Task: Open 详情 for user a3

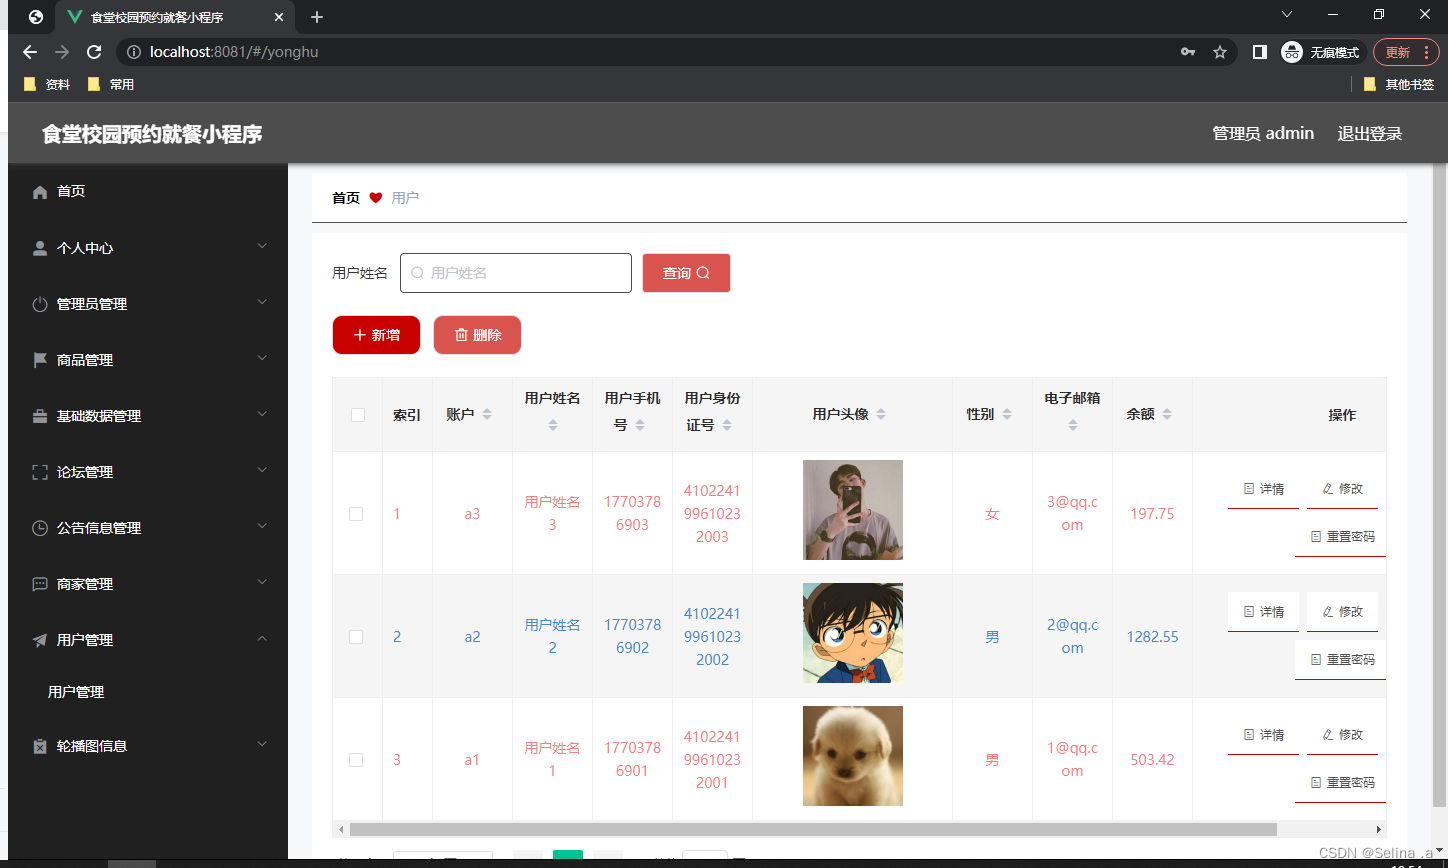Action: click(x=1263, y=489)
